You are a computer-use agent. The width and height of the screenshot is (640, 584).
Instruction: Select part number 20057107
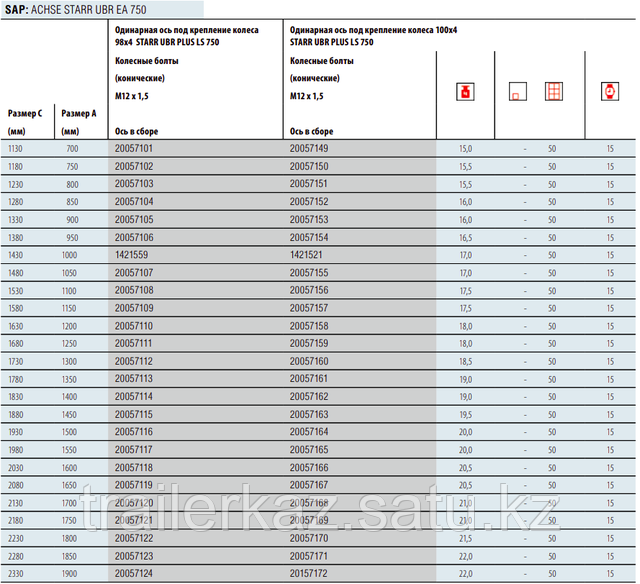coord(134,273)
